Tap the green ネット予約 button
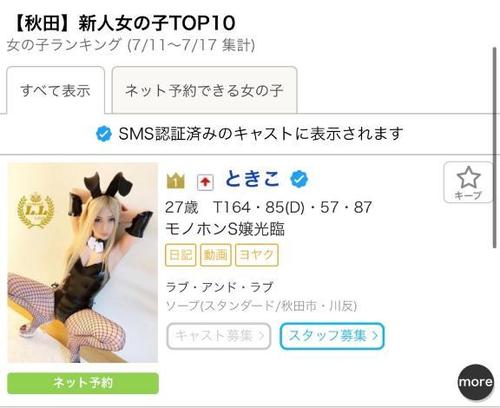 83,383
